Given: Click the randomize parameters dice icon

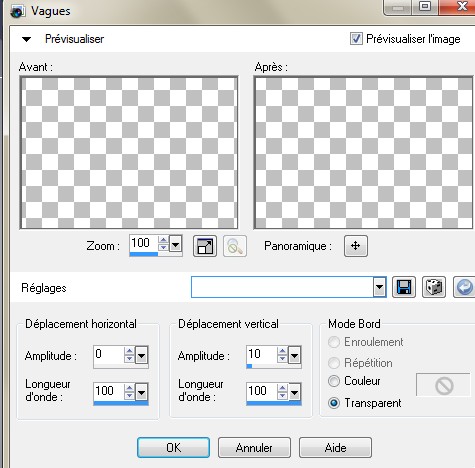Looking at the screenshot, I should (434, 287).
